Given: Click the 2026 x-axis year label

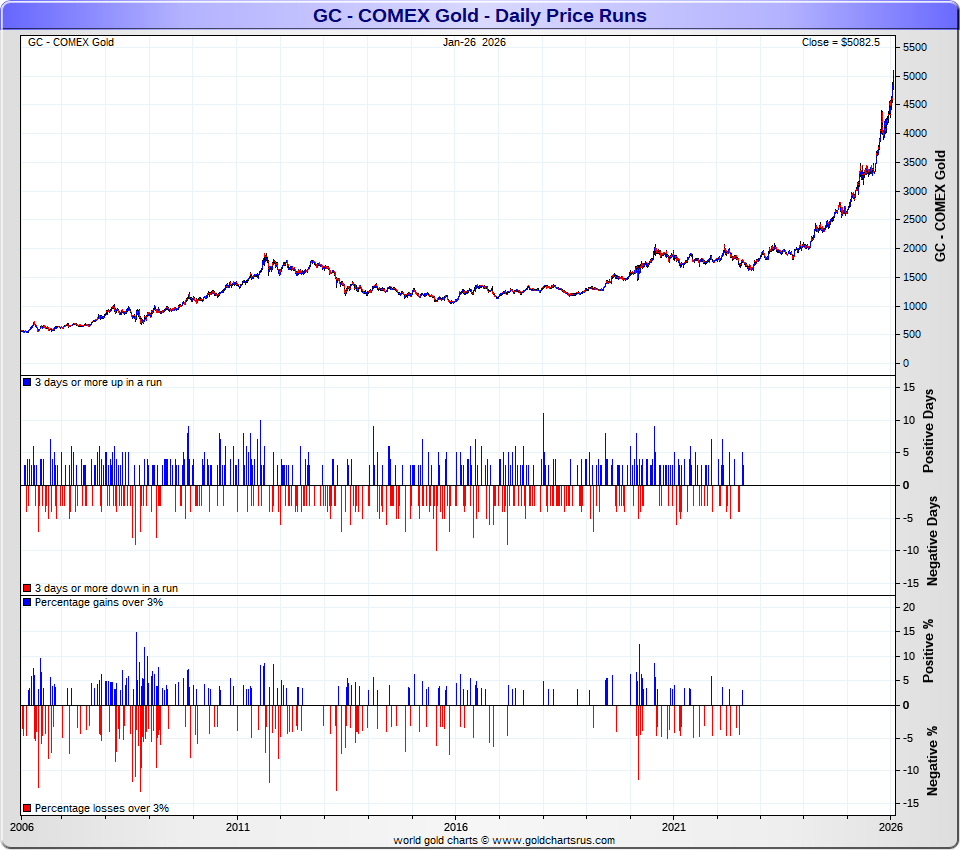Looking at the screenshot, I should coord(890,827).
